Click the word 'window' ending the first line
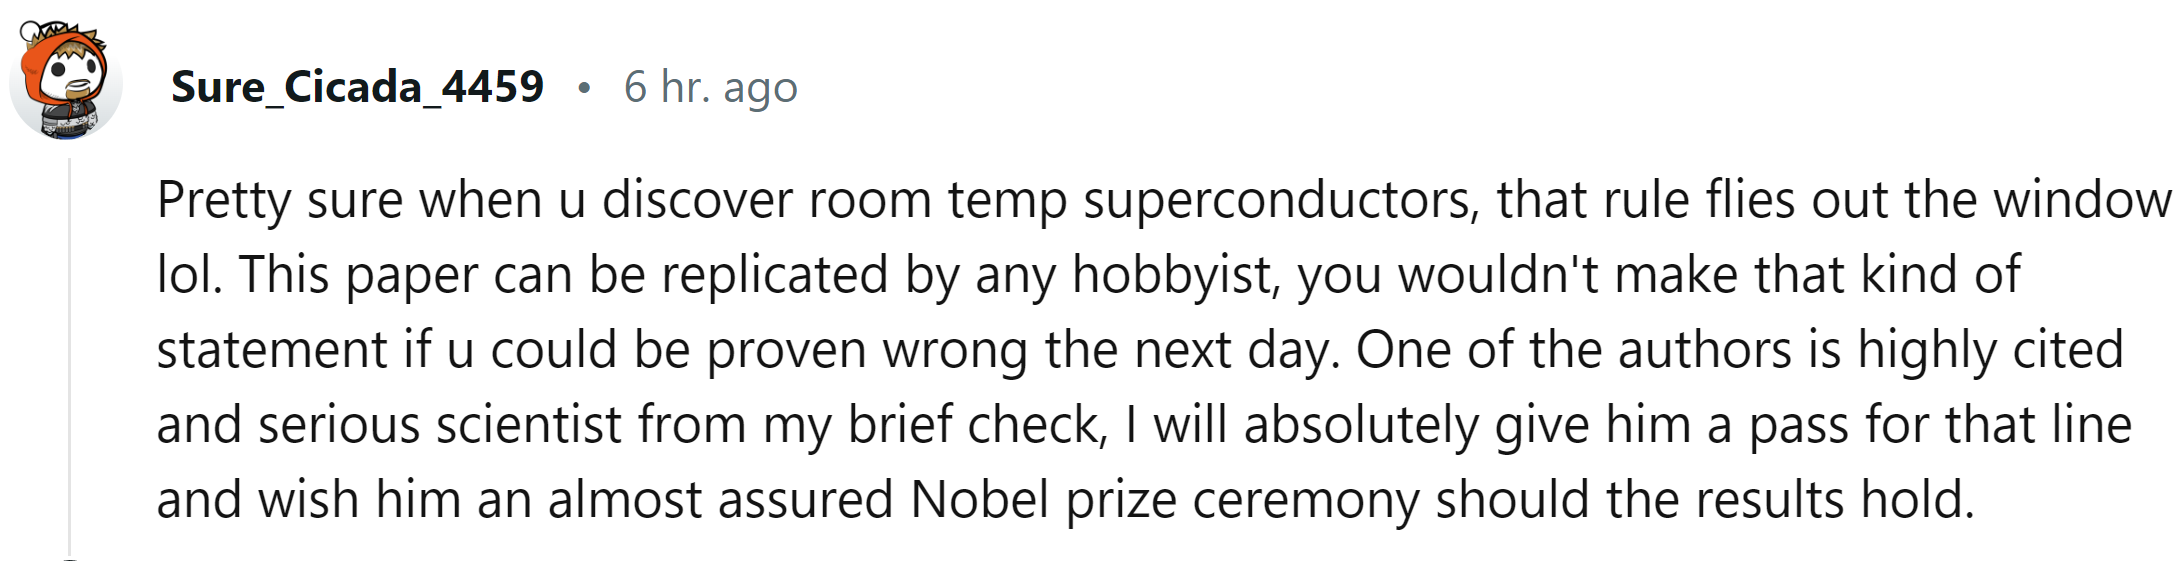Image resolution: width=2183 pixels, height=561 pixels. 2082,199
